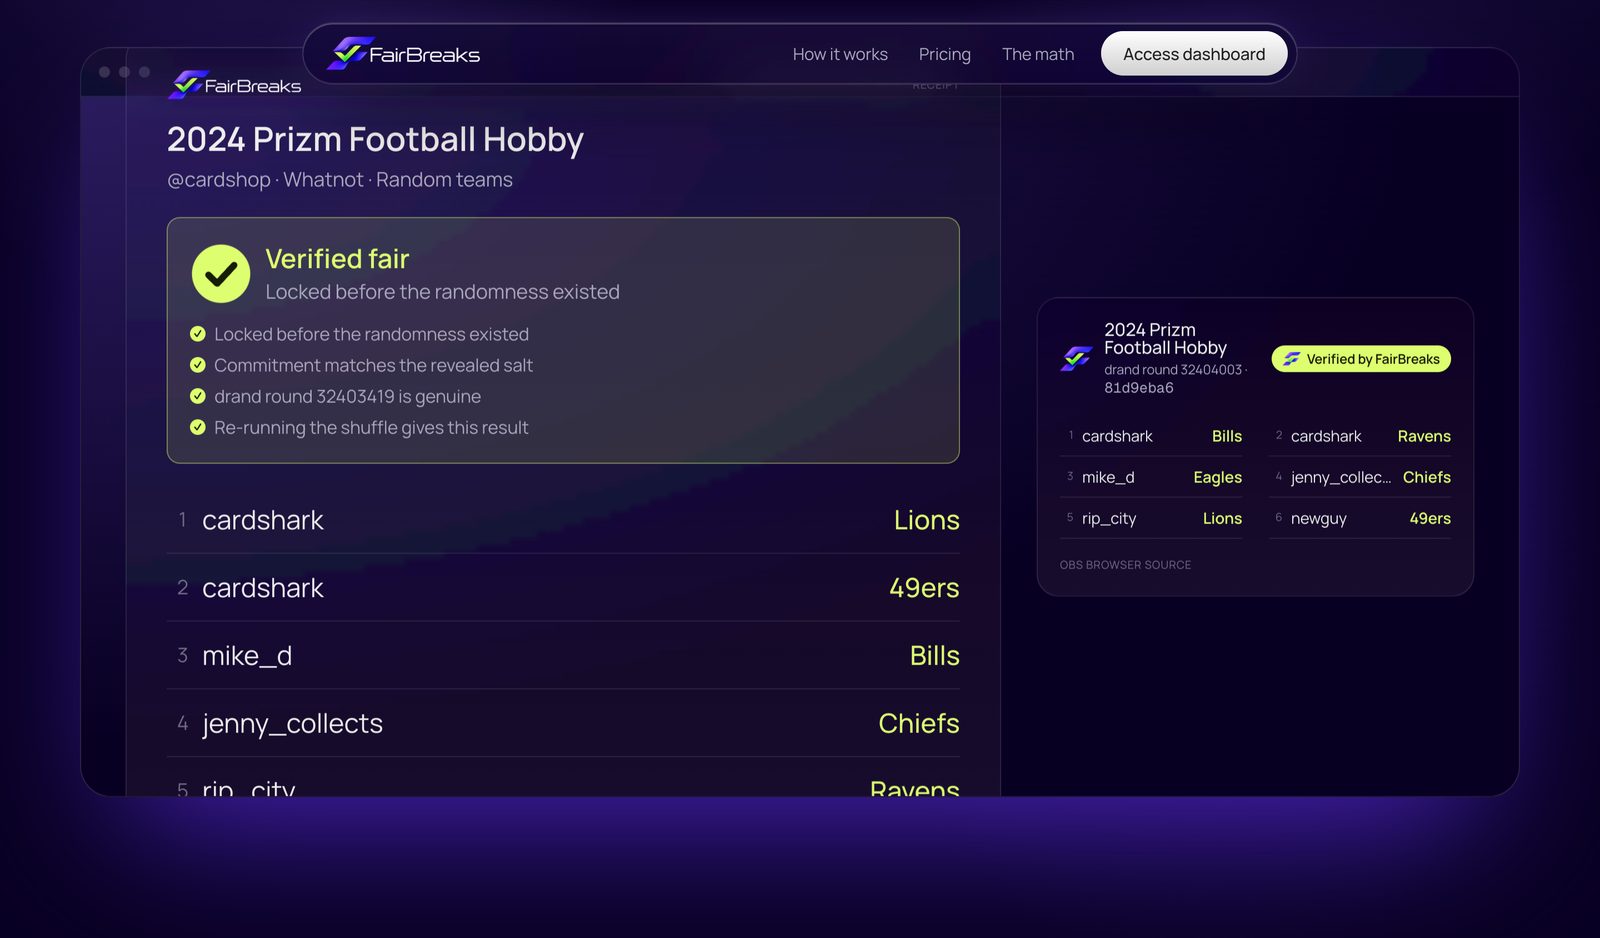Open the How it works page
The image size is (1600, 938).
840,54
